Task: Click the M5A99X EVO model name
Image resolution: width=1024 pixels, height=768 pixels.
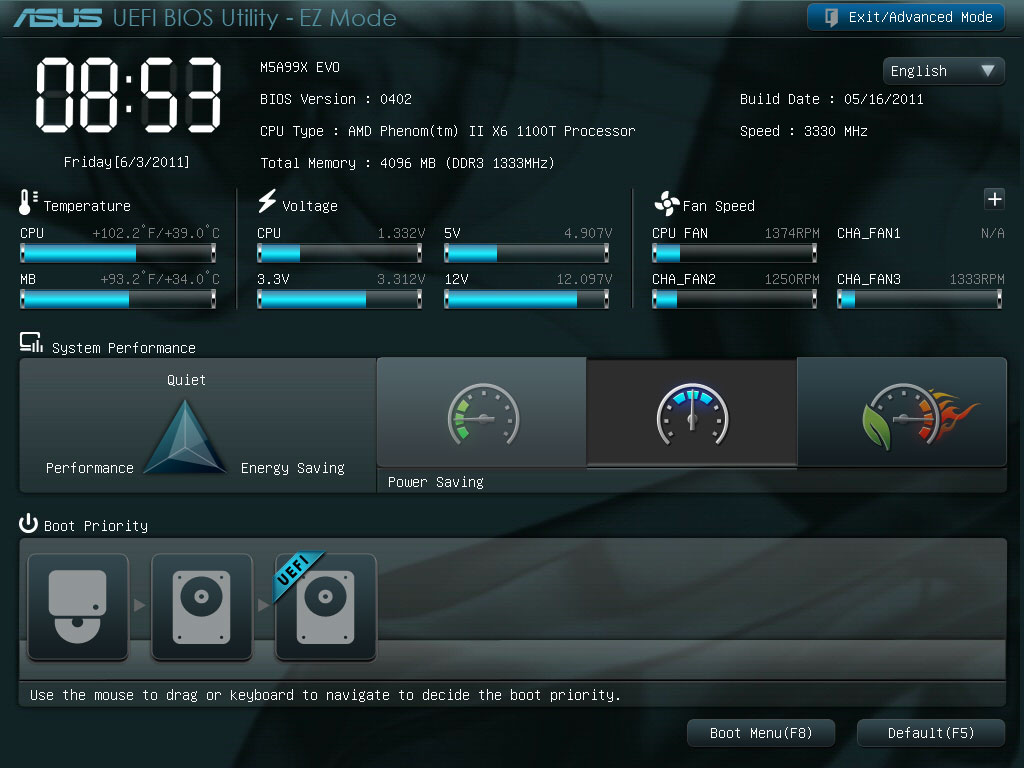Action: pyautogui.click(x=300, y=67)
